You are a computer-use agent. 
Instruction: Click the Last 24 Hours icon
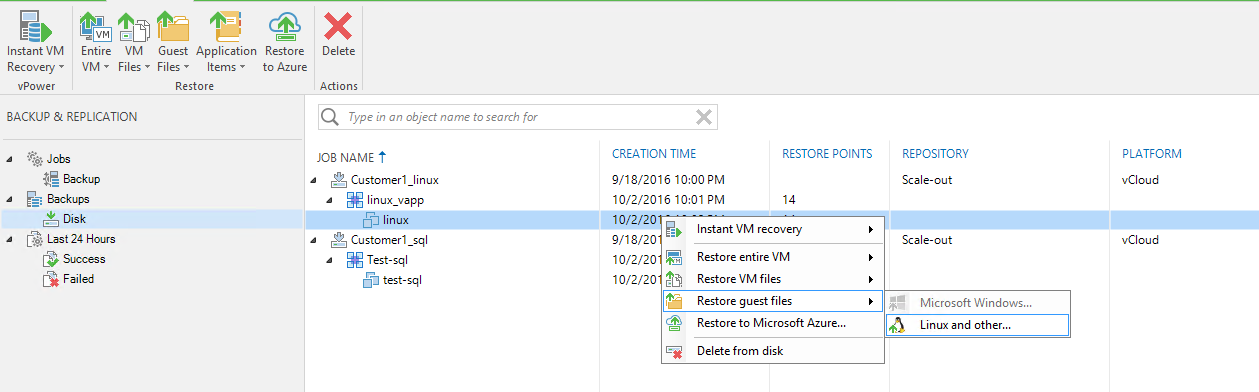click(34, 239)
